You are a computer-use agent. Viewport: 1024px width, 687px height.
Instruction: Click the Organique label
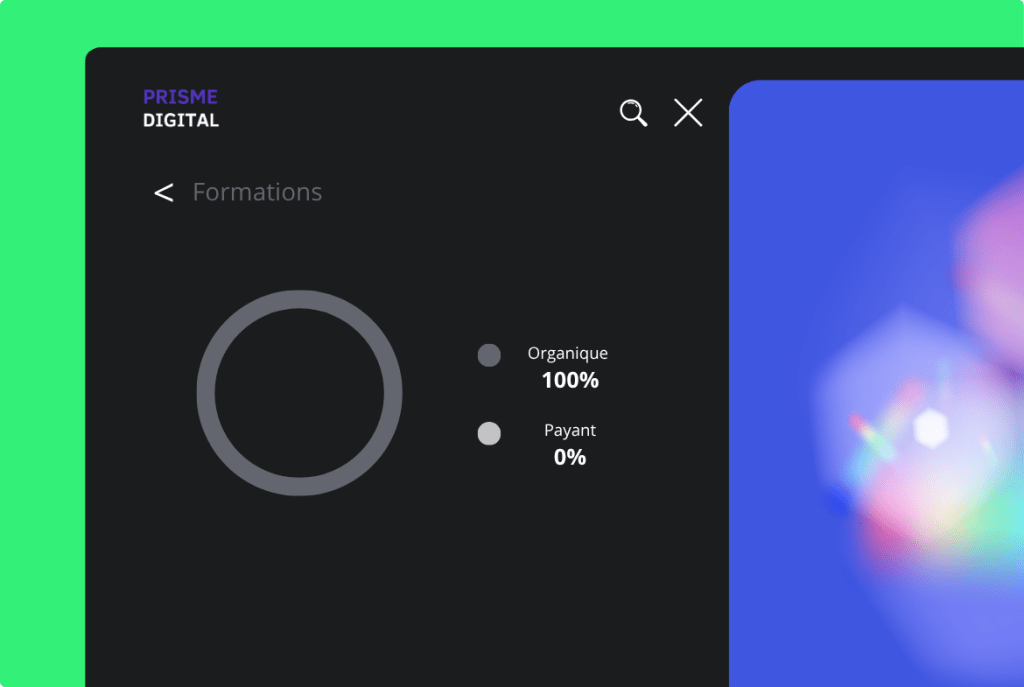pos(567,353)
